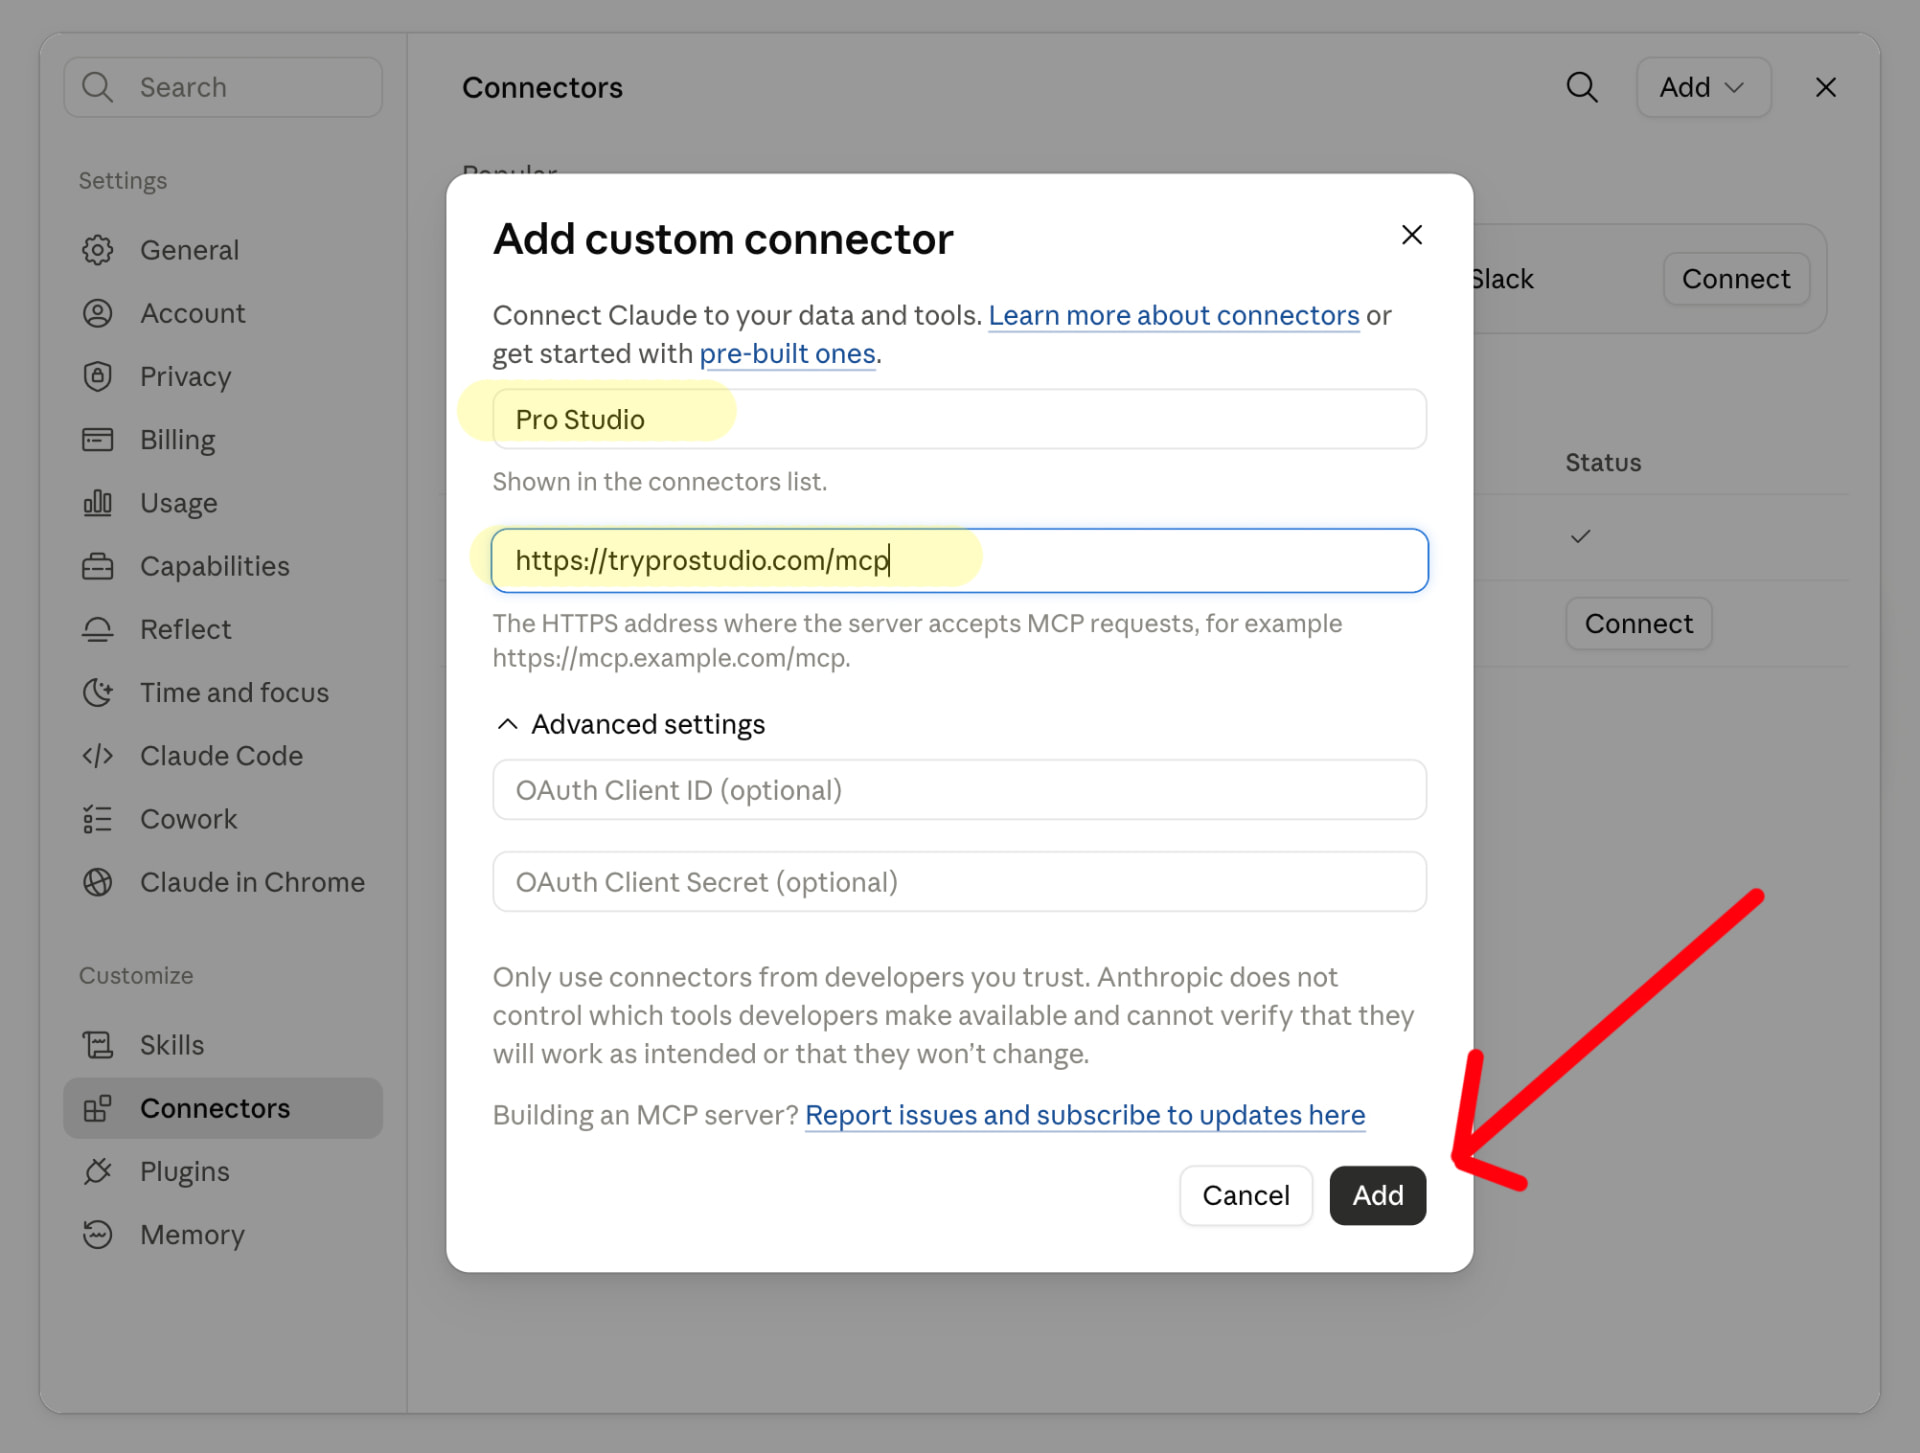Open the Add dropdown in header
Image resolution: width=1920 pixels, height=1453 pixels.
point(1703,87)
